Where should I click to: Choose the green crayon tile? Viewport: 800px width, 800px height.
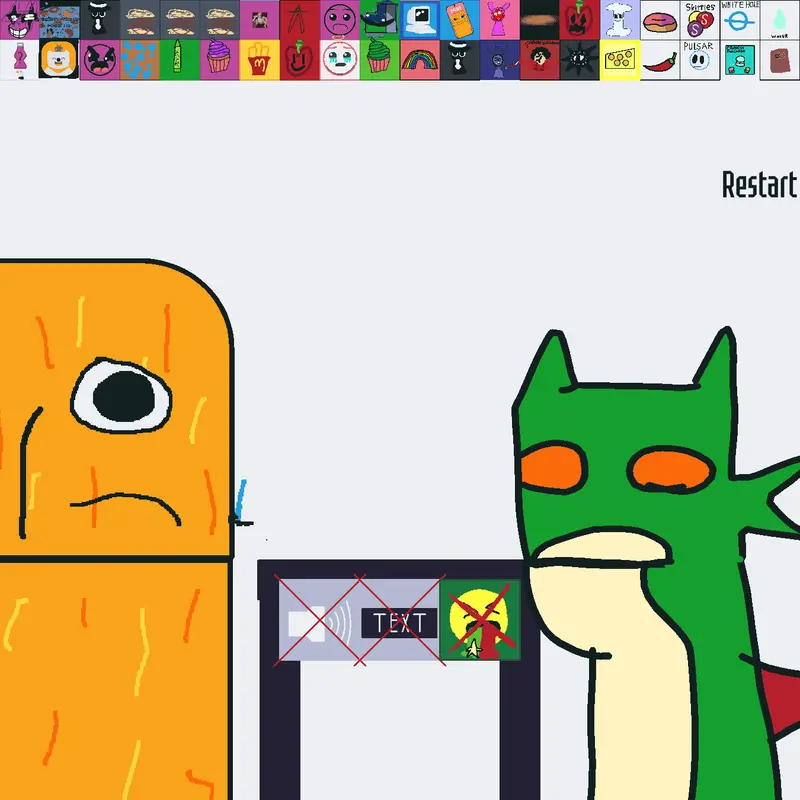coord(180,60)
